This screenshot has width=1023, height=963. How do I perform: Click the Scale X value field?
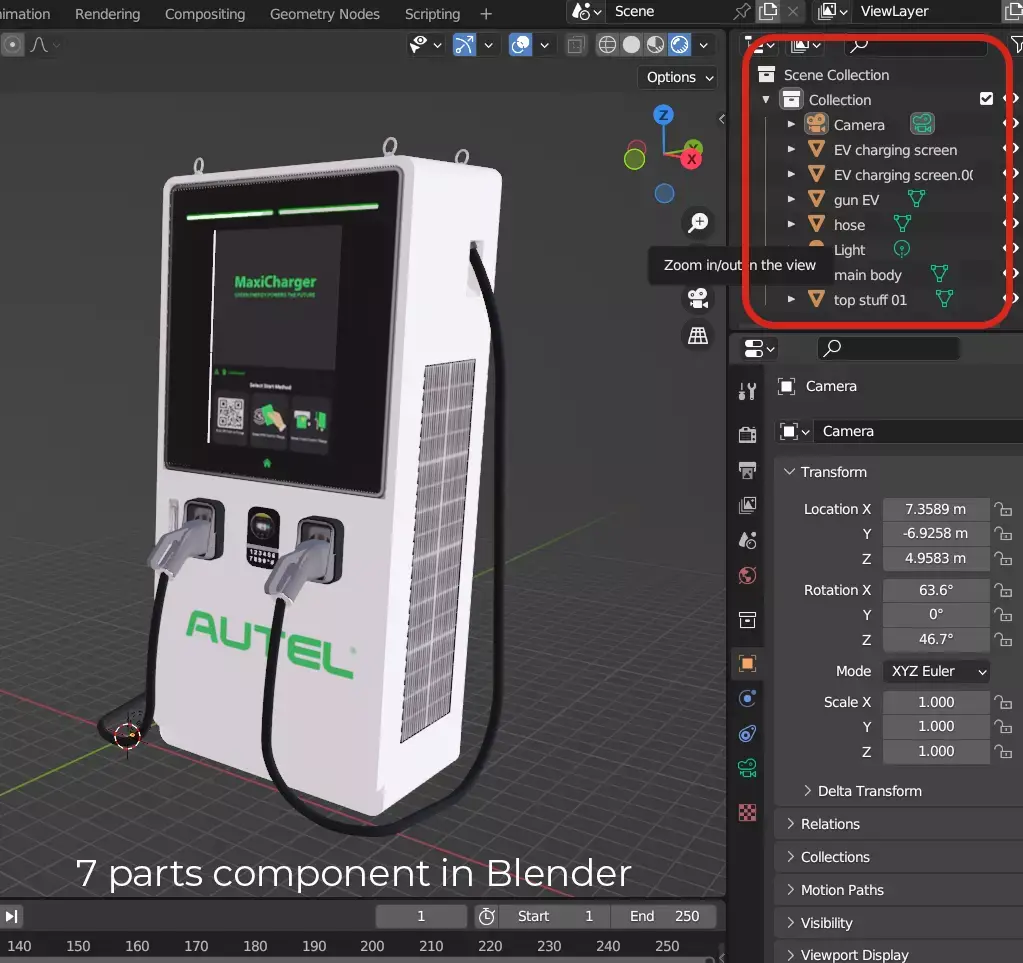(x=936, y=702)
